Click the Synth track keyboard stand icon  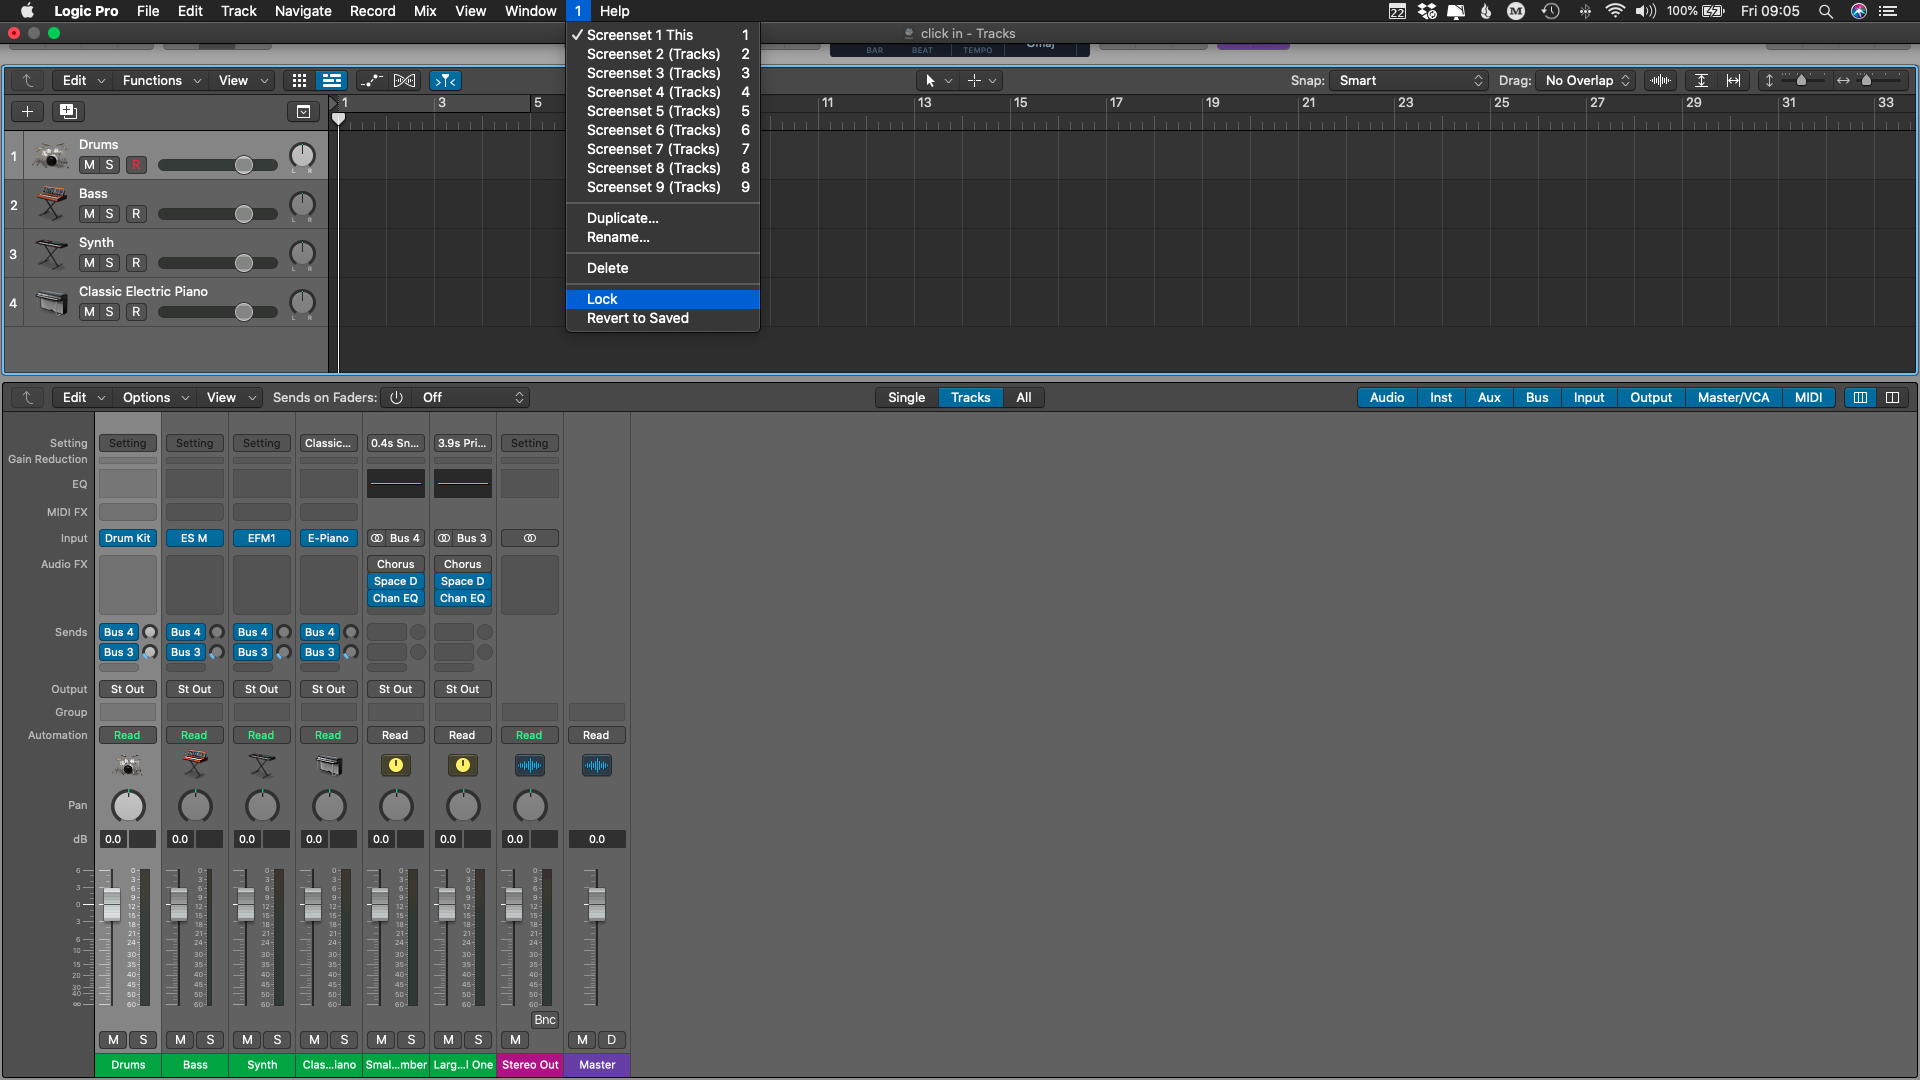(50, 254)
